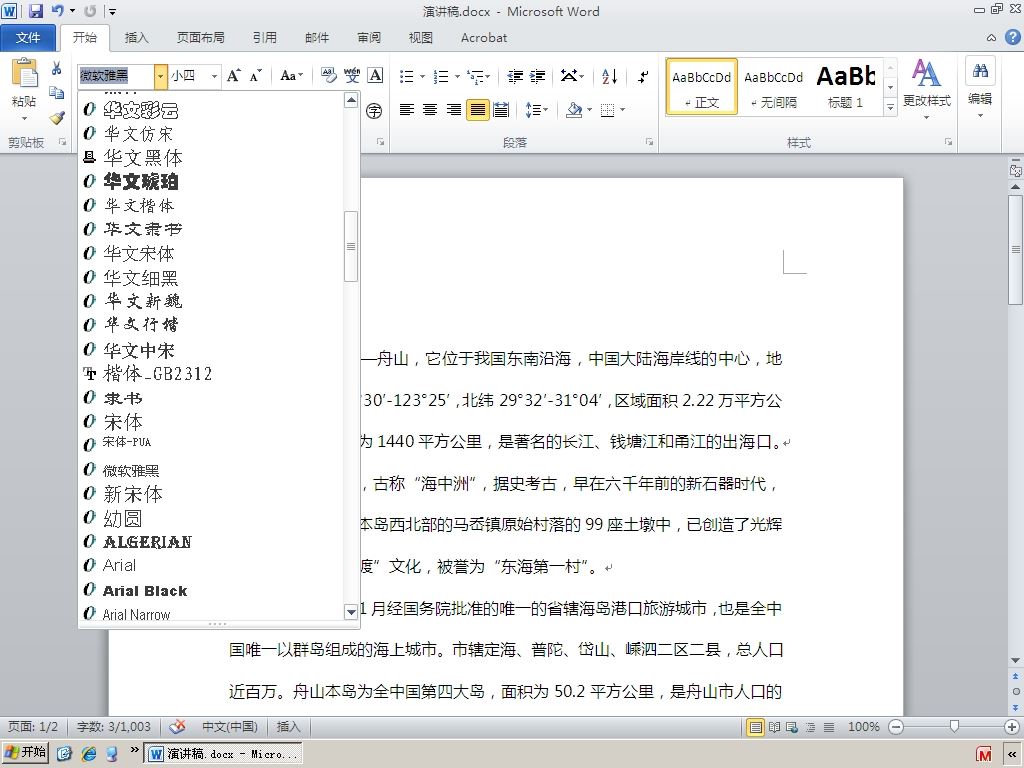Click the font list scrollbar thumb
Screen dimensions: 1024x768
[x=351, y=246]
